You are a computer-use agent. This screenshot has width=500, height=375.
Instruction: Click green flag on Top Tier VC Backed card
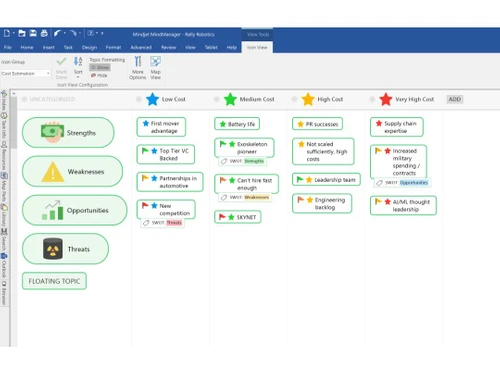point(145,151)
